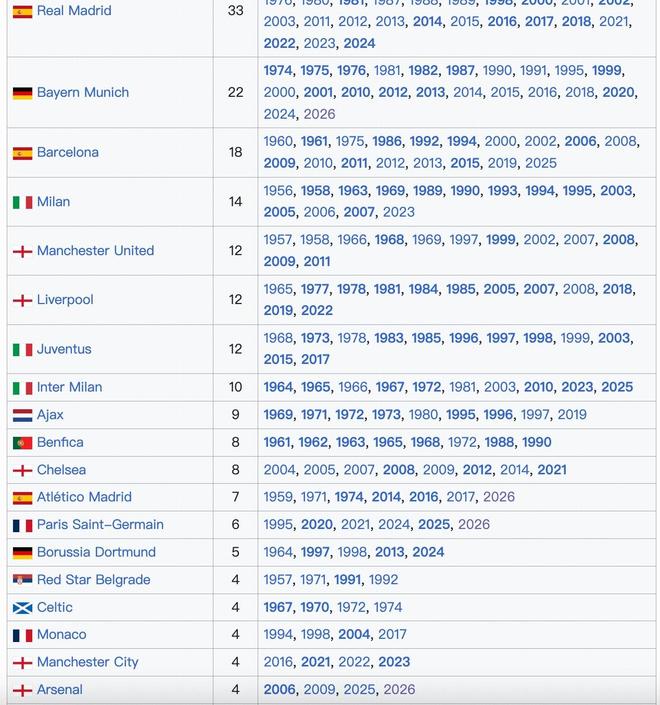This screenshot has width=660, height=705.
Task: Select the Scottish flag beside Celtic
Action: tap(22, 608)
